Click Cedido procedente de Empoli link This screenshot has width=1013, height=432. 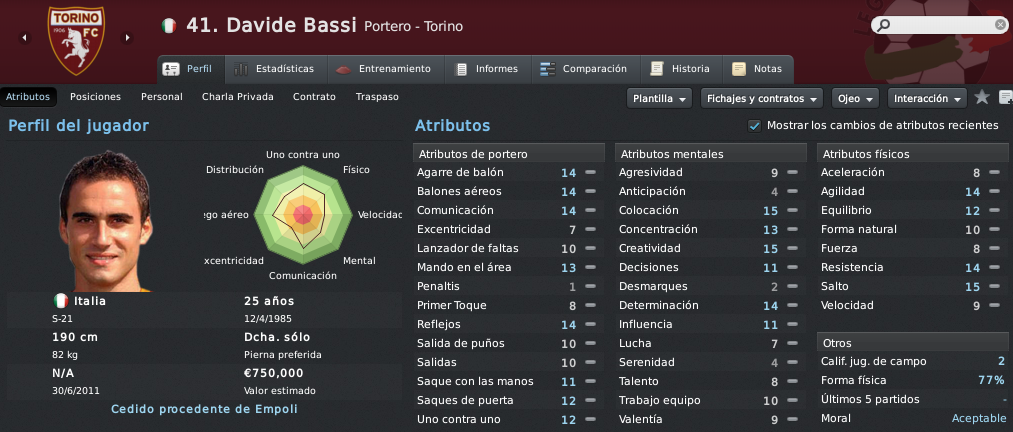tap(204, 409)
